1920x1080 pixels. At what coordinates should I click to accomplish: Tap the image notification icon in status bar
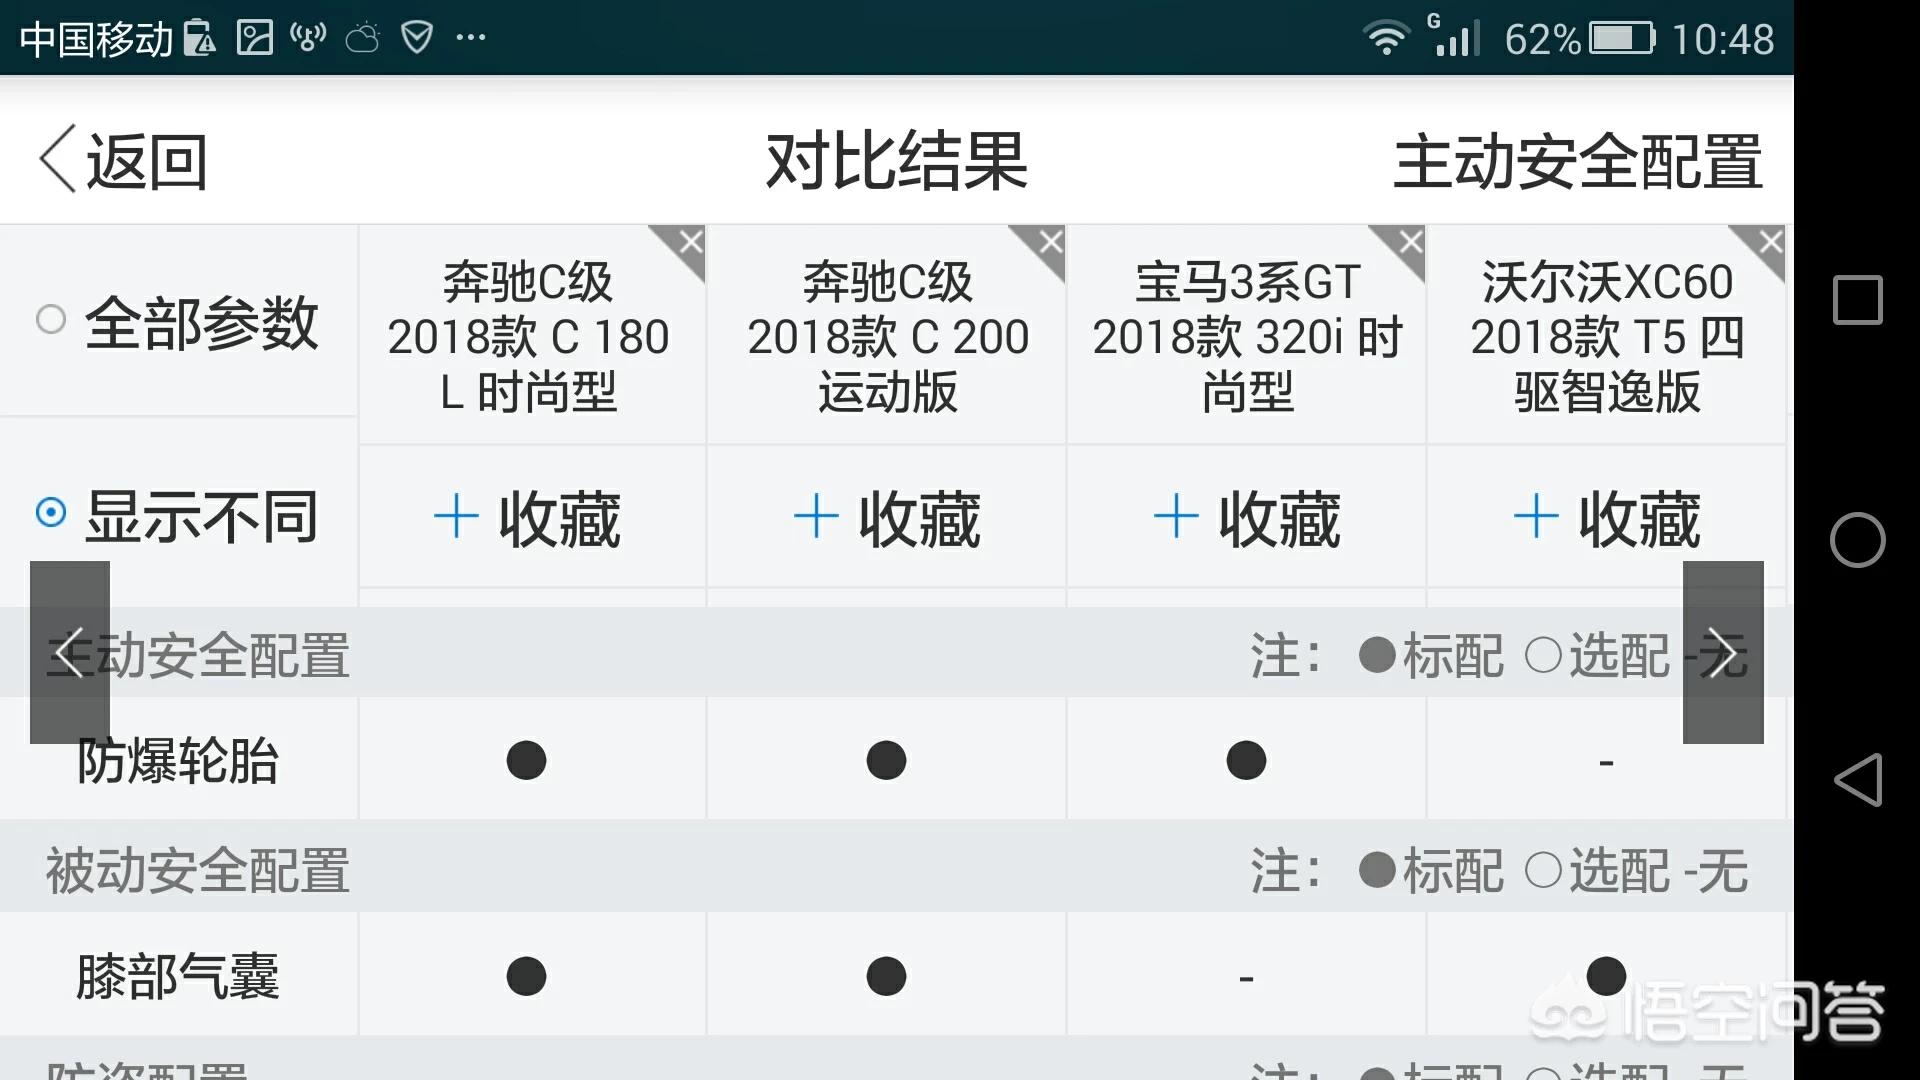point(254,38)
